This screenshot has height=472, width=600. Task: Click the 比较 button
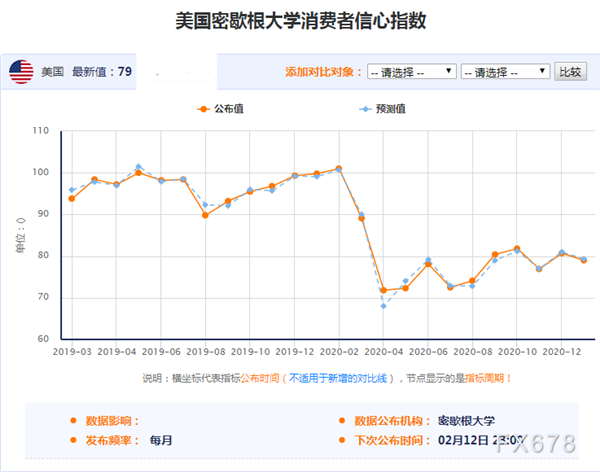tap(571, 72)
